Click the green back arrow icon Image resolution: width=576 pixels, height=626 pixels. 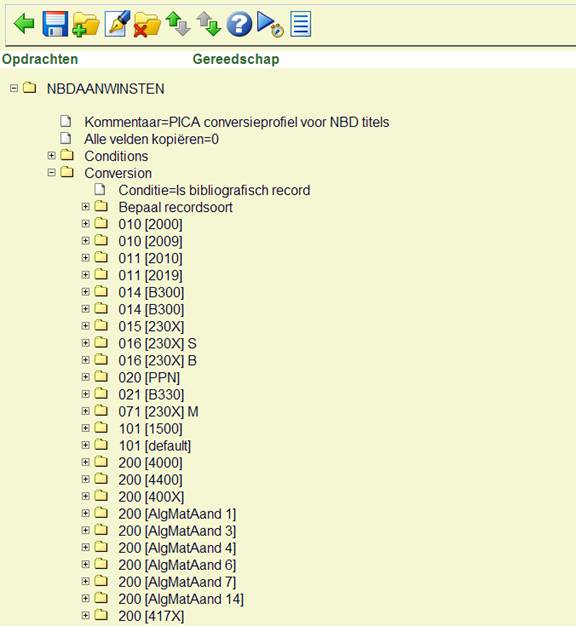click(x=24, y=24)
